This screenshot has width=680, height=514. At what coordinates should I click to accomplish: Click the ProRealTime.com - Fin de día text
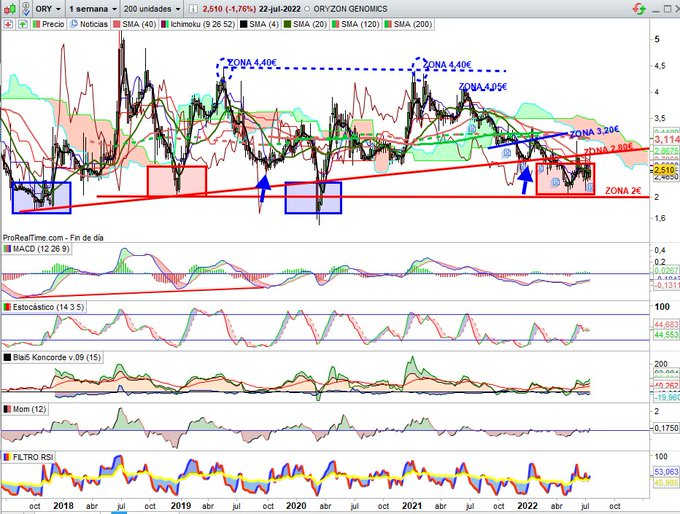click(53, 238)
